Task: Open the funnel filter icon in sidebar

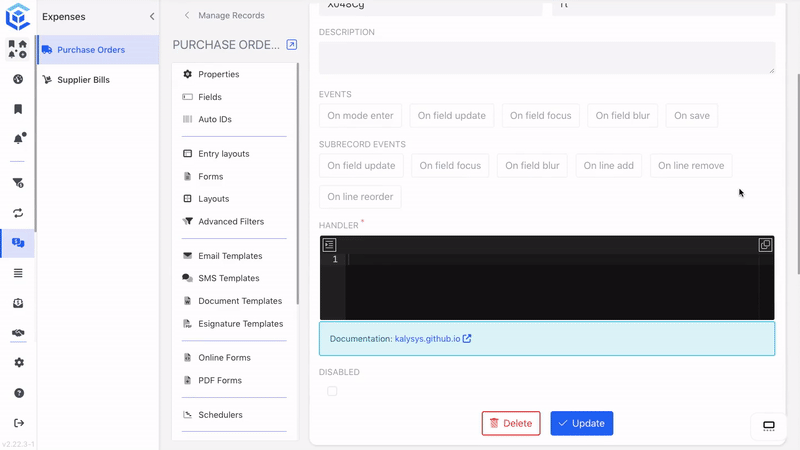Action: pos(18,183)
